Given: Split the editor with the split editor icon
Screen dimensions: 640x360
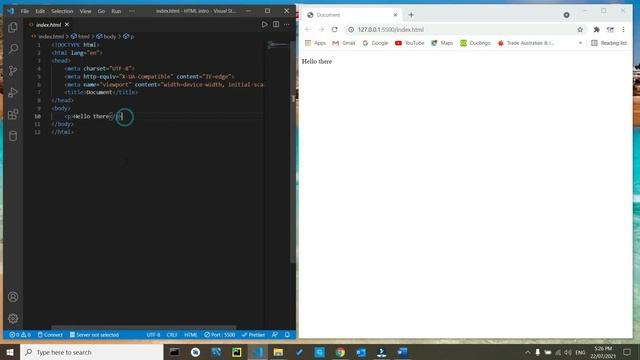Looking at the screenshot, I should click(x=276, y=24).
